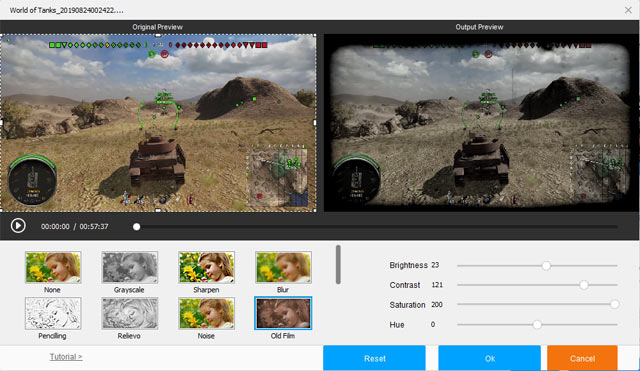Select the Pencilling filter thumbnail

pyautogui.click(x=53, y=313)
